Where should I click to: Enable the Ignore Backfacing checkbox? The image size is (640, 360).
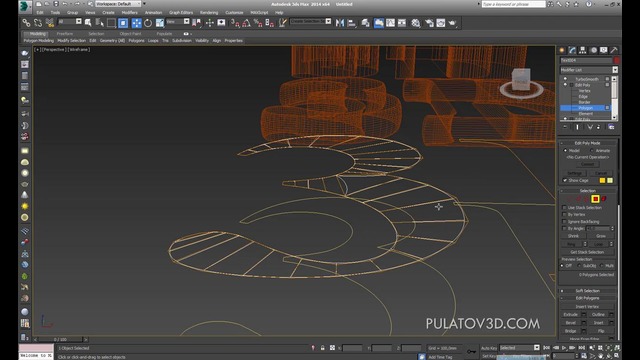coord(564,222)
